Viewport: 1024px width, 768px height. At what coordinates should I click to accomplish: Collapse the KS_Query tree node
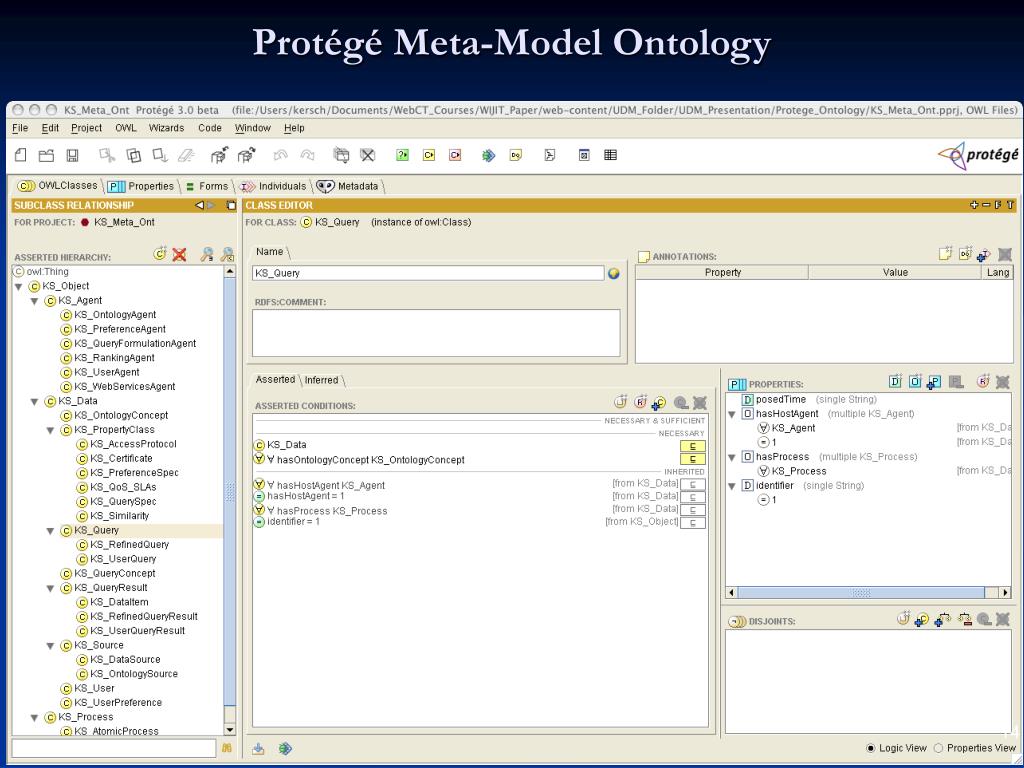(50, 530)
